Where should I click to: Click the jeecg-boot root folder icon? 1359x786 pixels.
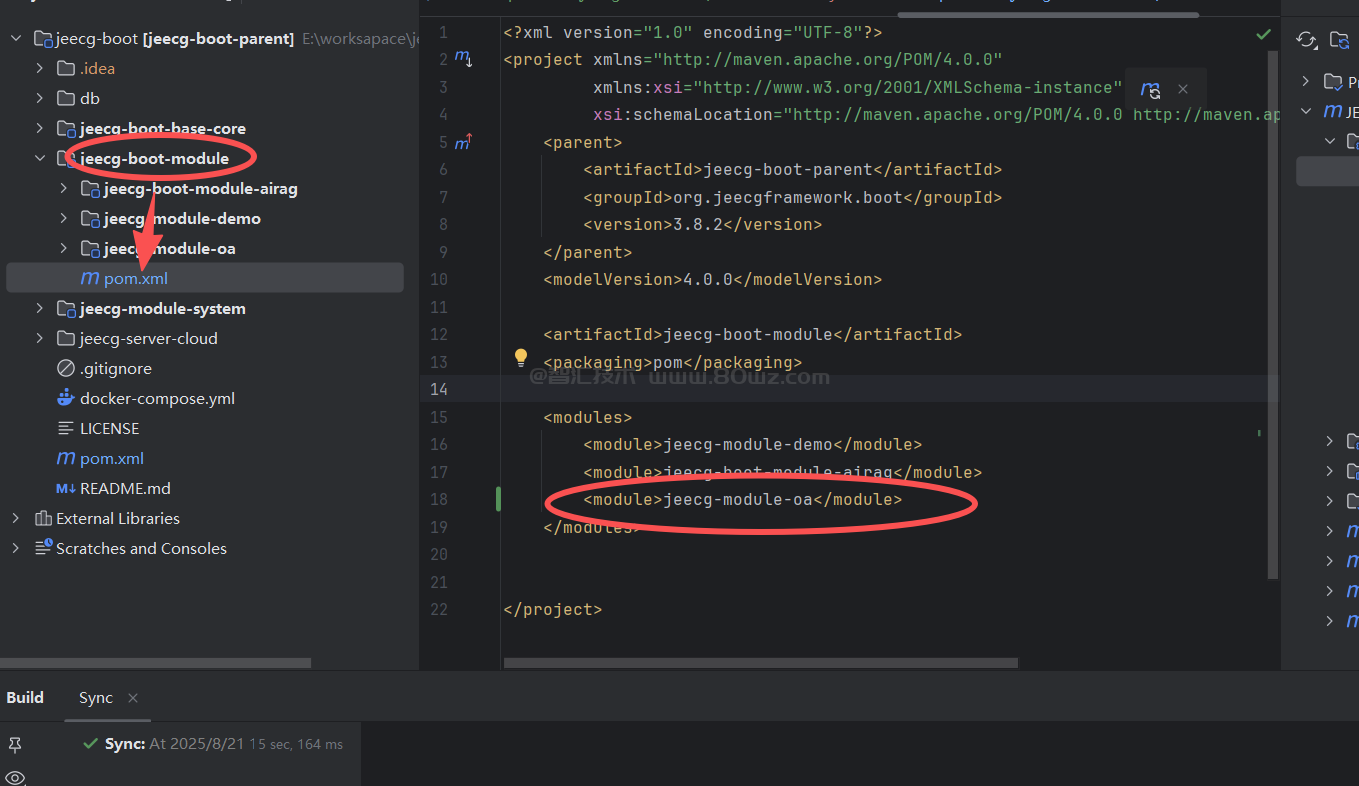pyautogui.click(x=43, y=38)
